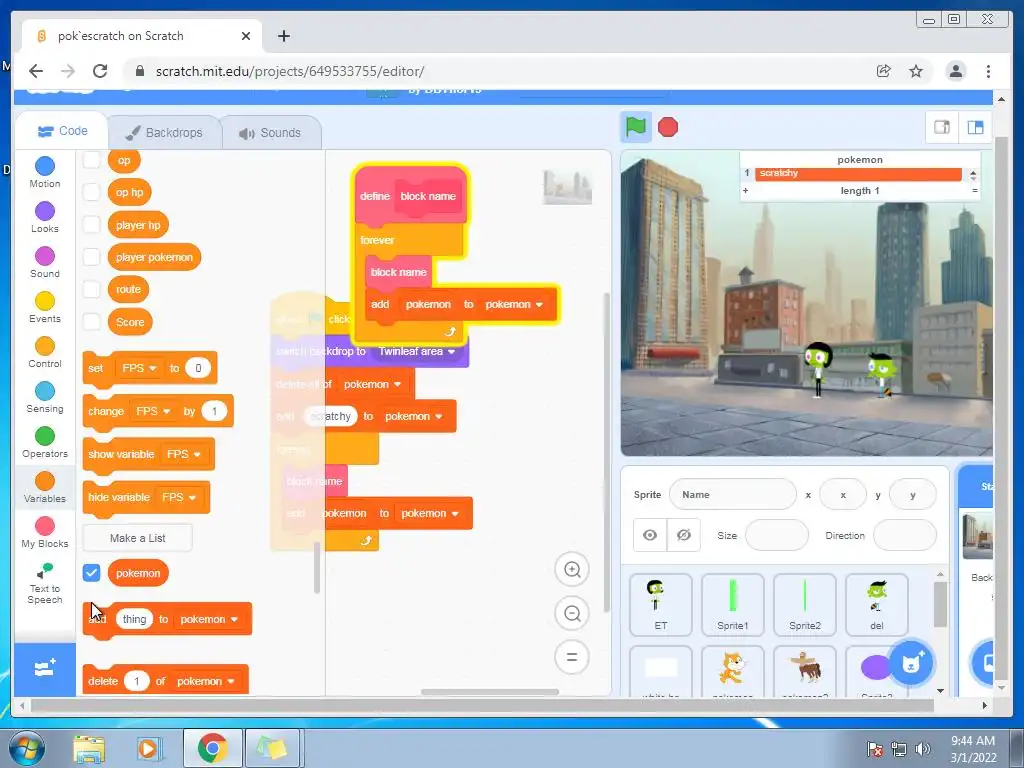Click the sprite Size input field
Viewport: 1024px width, 768px height.
point(776,536)
